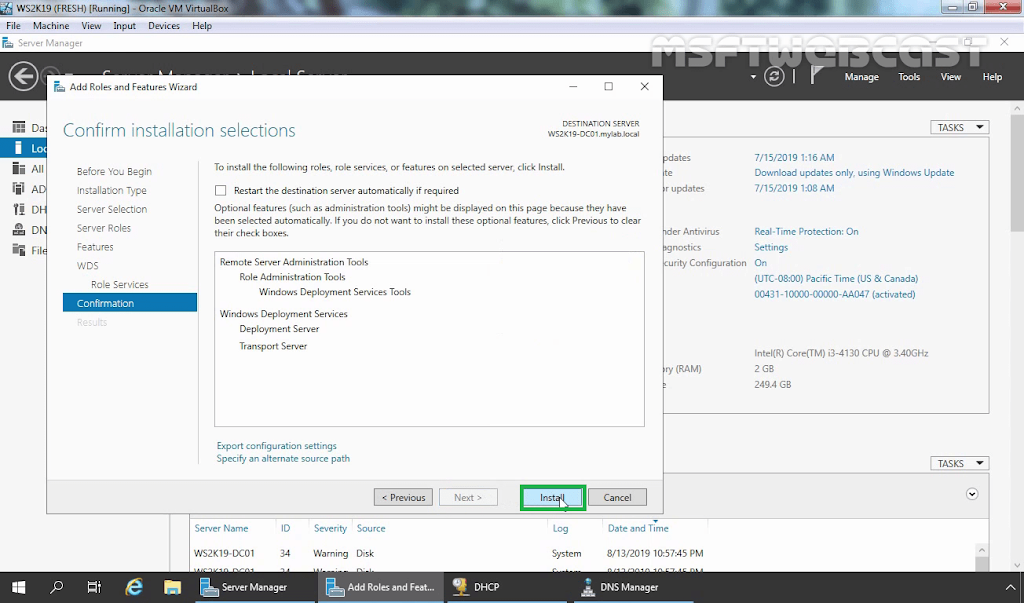This screenshot has height=603, width=1024.
Task: Open Server Manager's View menu
Action: tap(950, 76)
